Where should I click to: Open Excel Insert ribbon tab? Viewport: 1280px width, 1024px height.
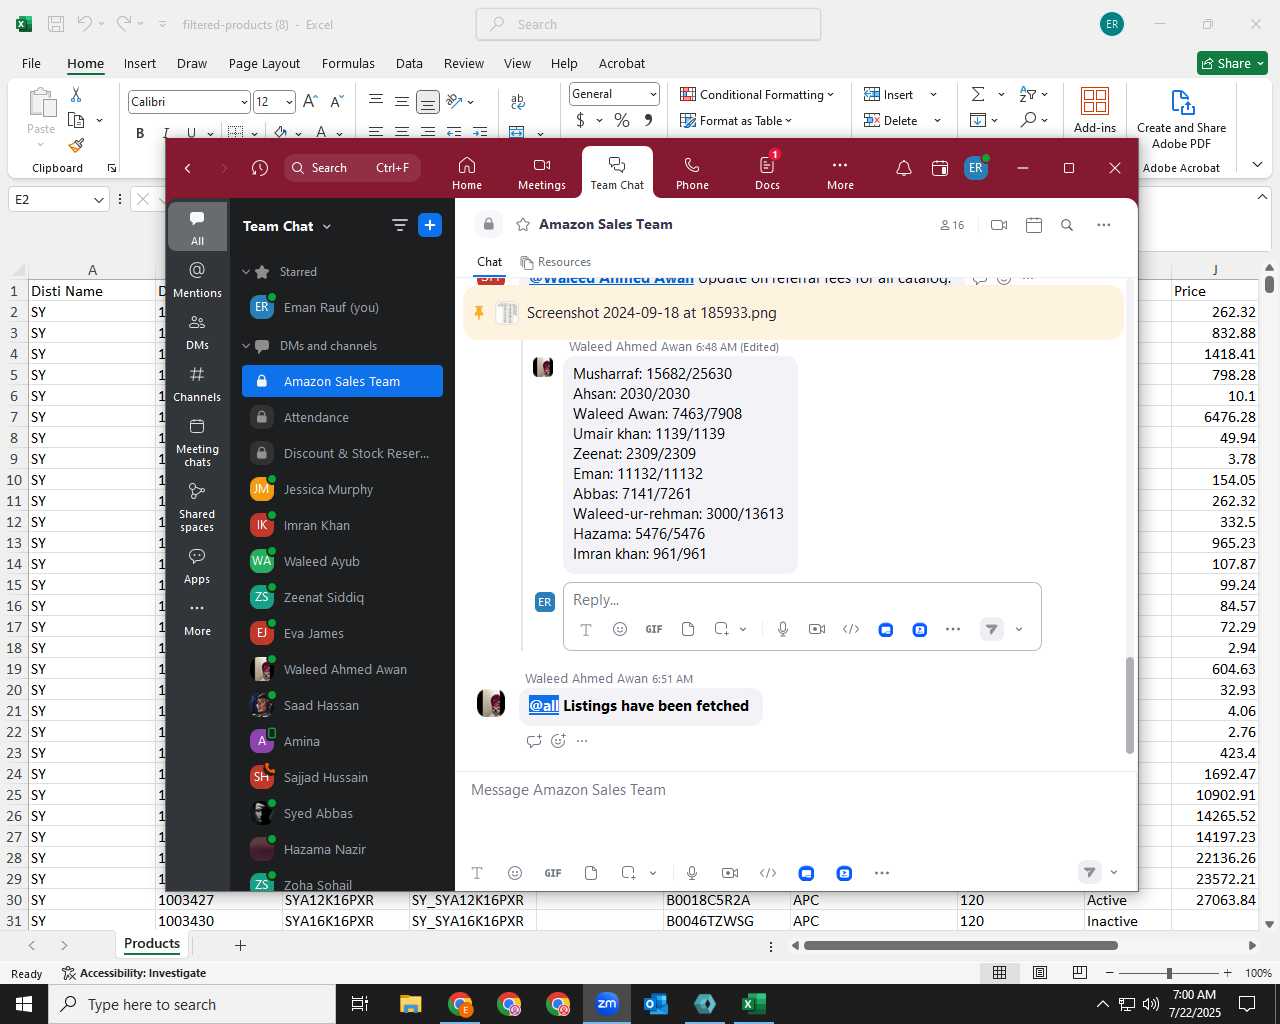140,63
